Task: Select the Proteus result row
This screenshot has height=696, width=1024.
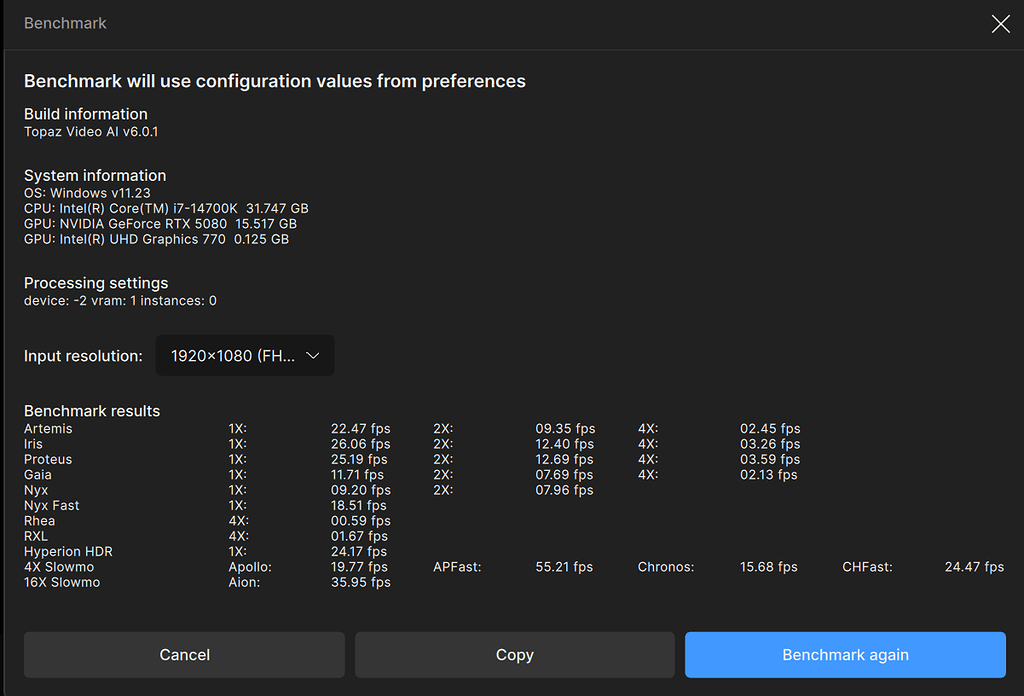Action: pyautogui.click(x=48, y=459)
